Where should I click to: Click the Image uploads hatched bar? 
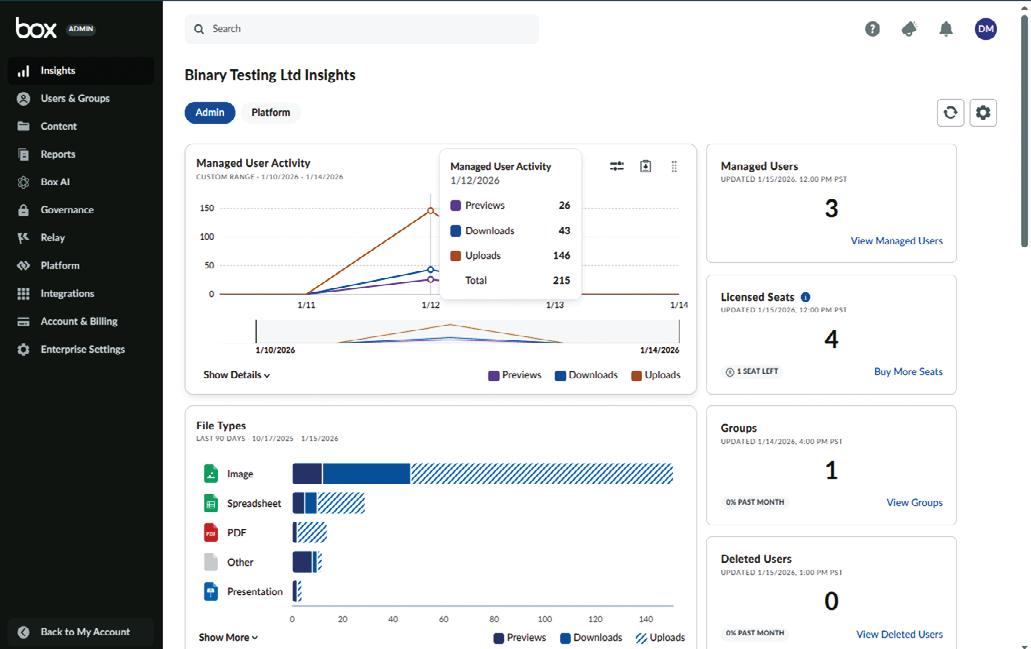click(x=542, y=473)
